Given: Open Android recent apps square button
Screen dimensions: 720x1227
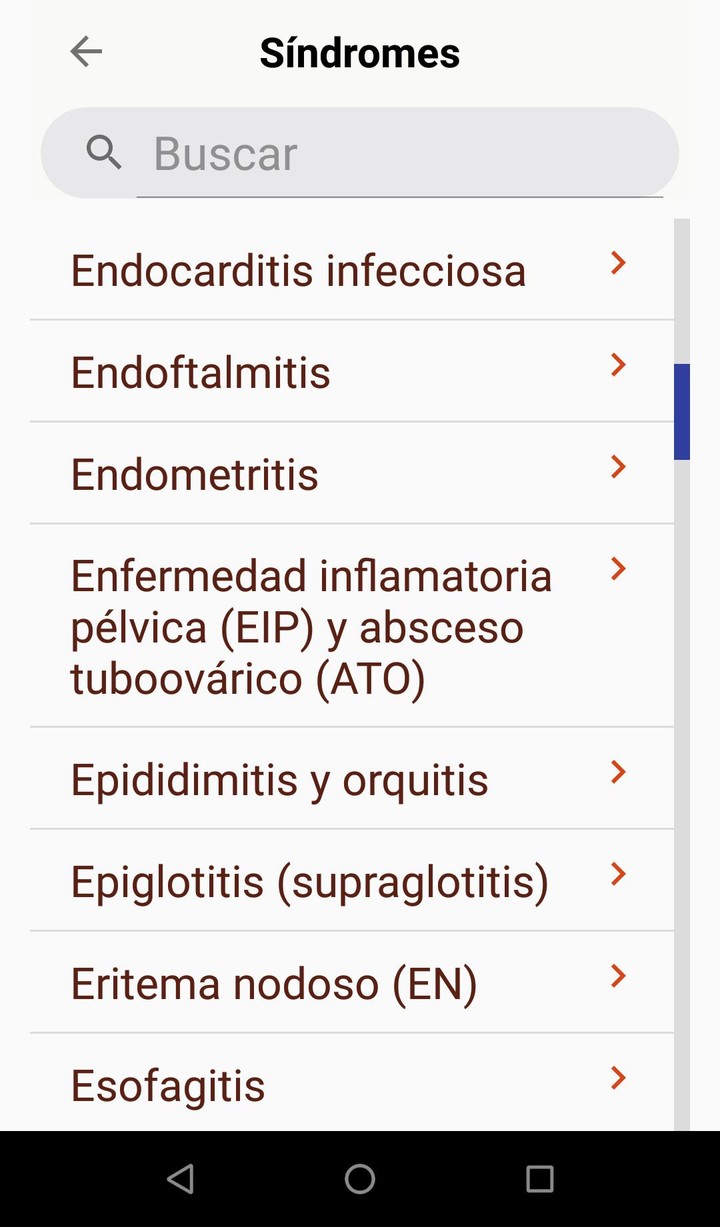Looking at the screenshot, I should coord(539,1179).
